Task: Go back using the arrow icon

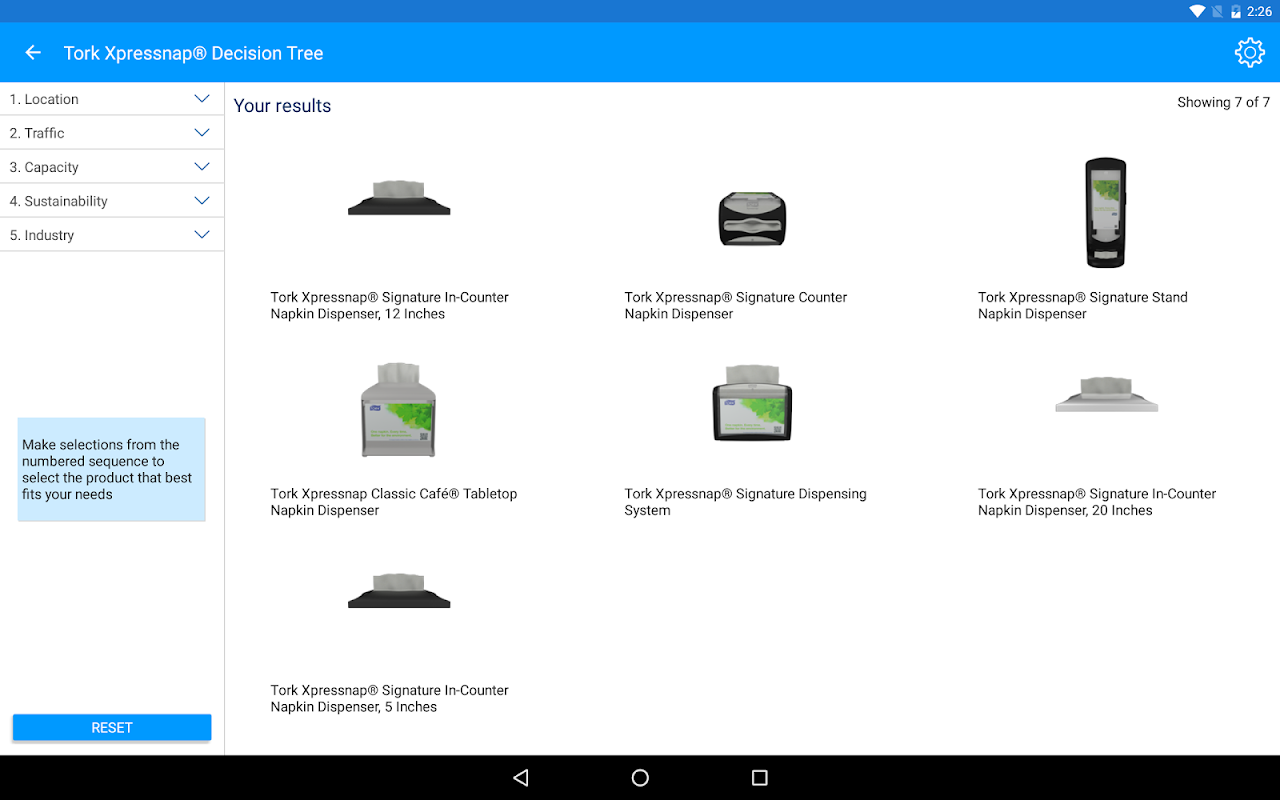Action: tap(33, 53)
